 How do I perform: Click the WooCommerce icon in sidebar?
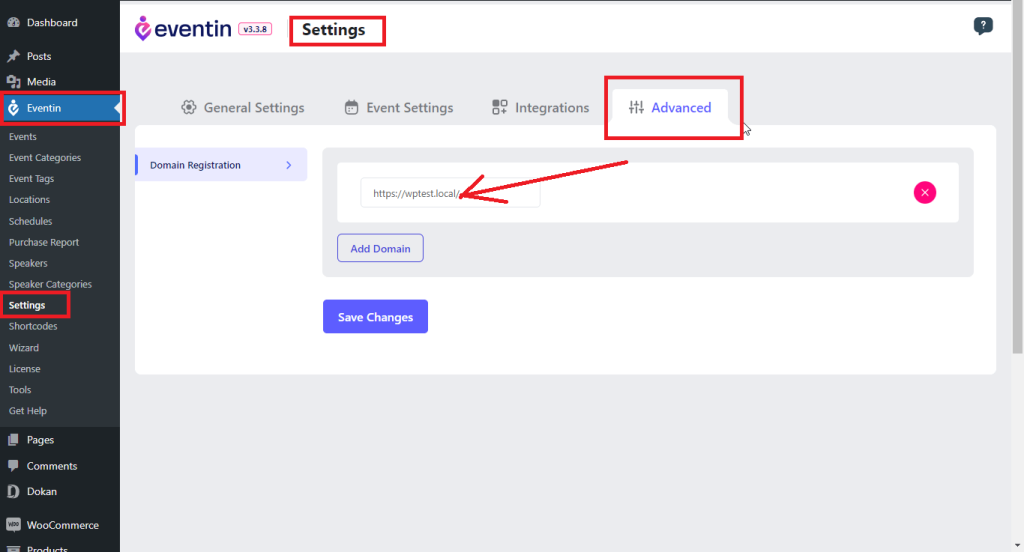pos(13,525)
